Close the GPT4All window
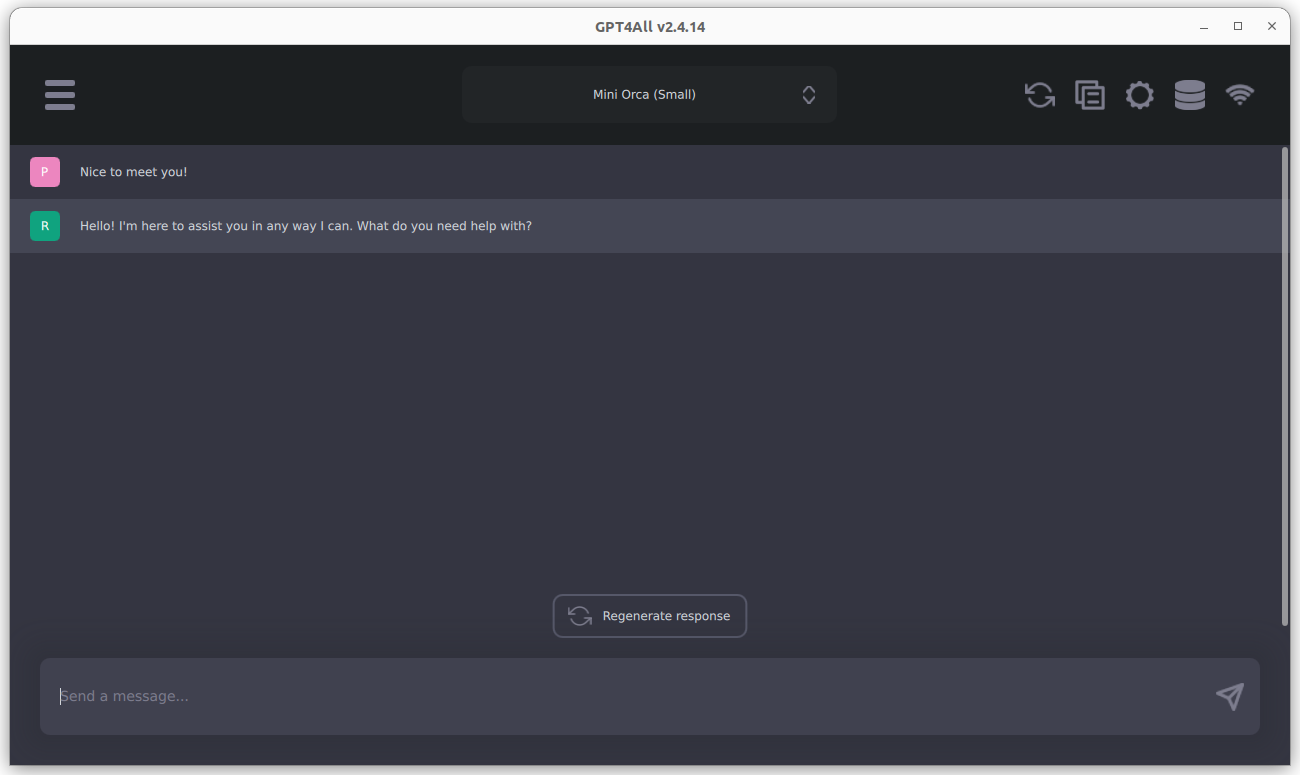This screenshot has height=775, width=1300. [x=1271, y=27]
